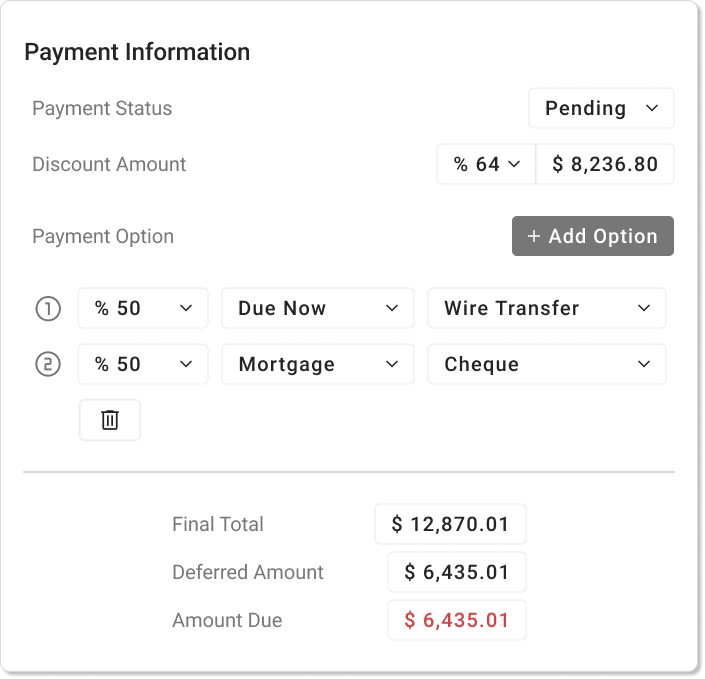The width and height of the screenshot is (705, 679).
Task: Open the Due Now timing dropdown
Action: (x=317, y=309)
